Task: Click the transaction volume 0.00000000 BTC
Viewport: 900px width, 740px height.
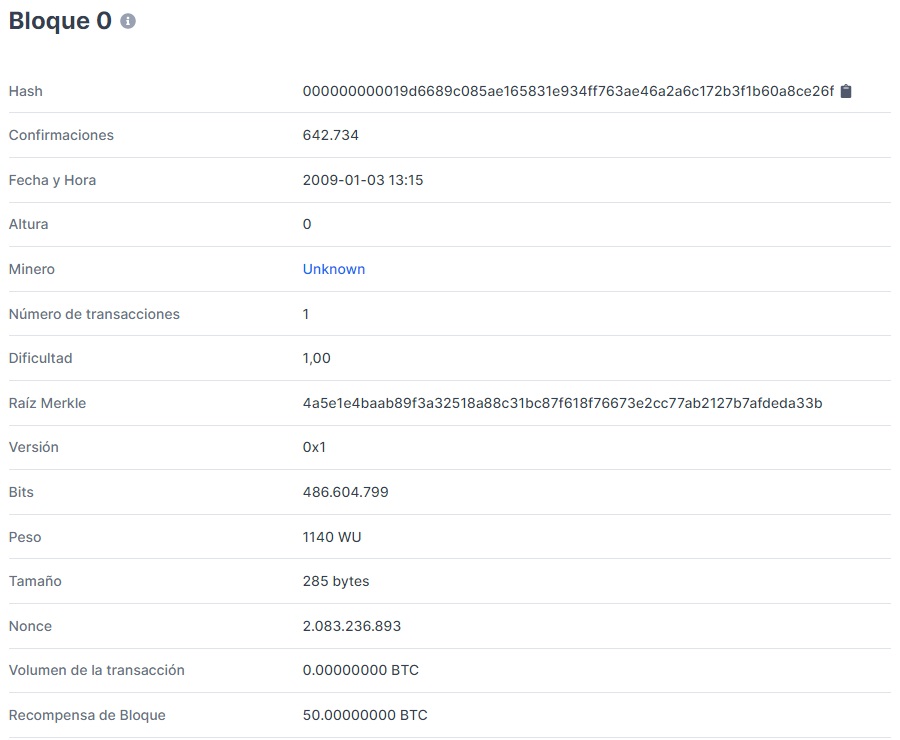Action: 361,670
